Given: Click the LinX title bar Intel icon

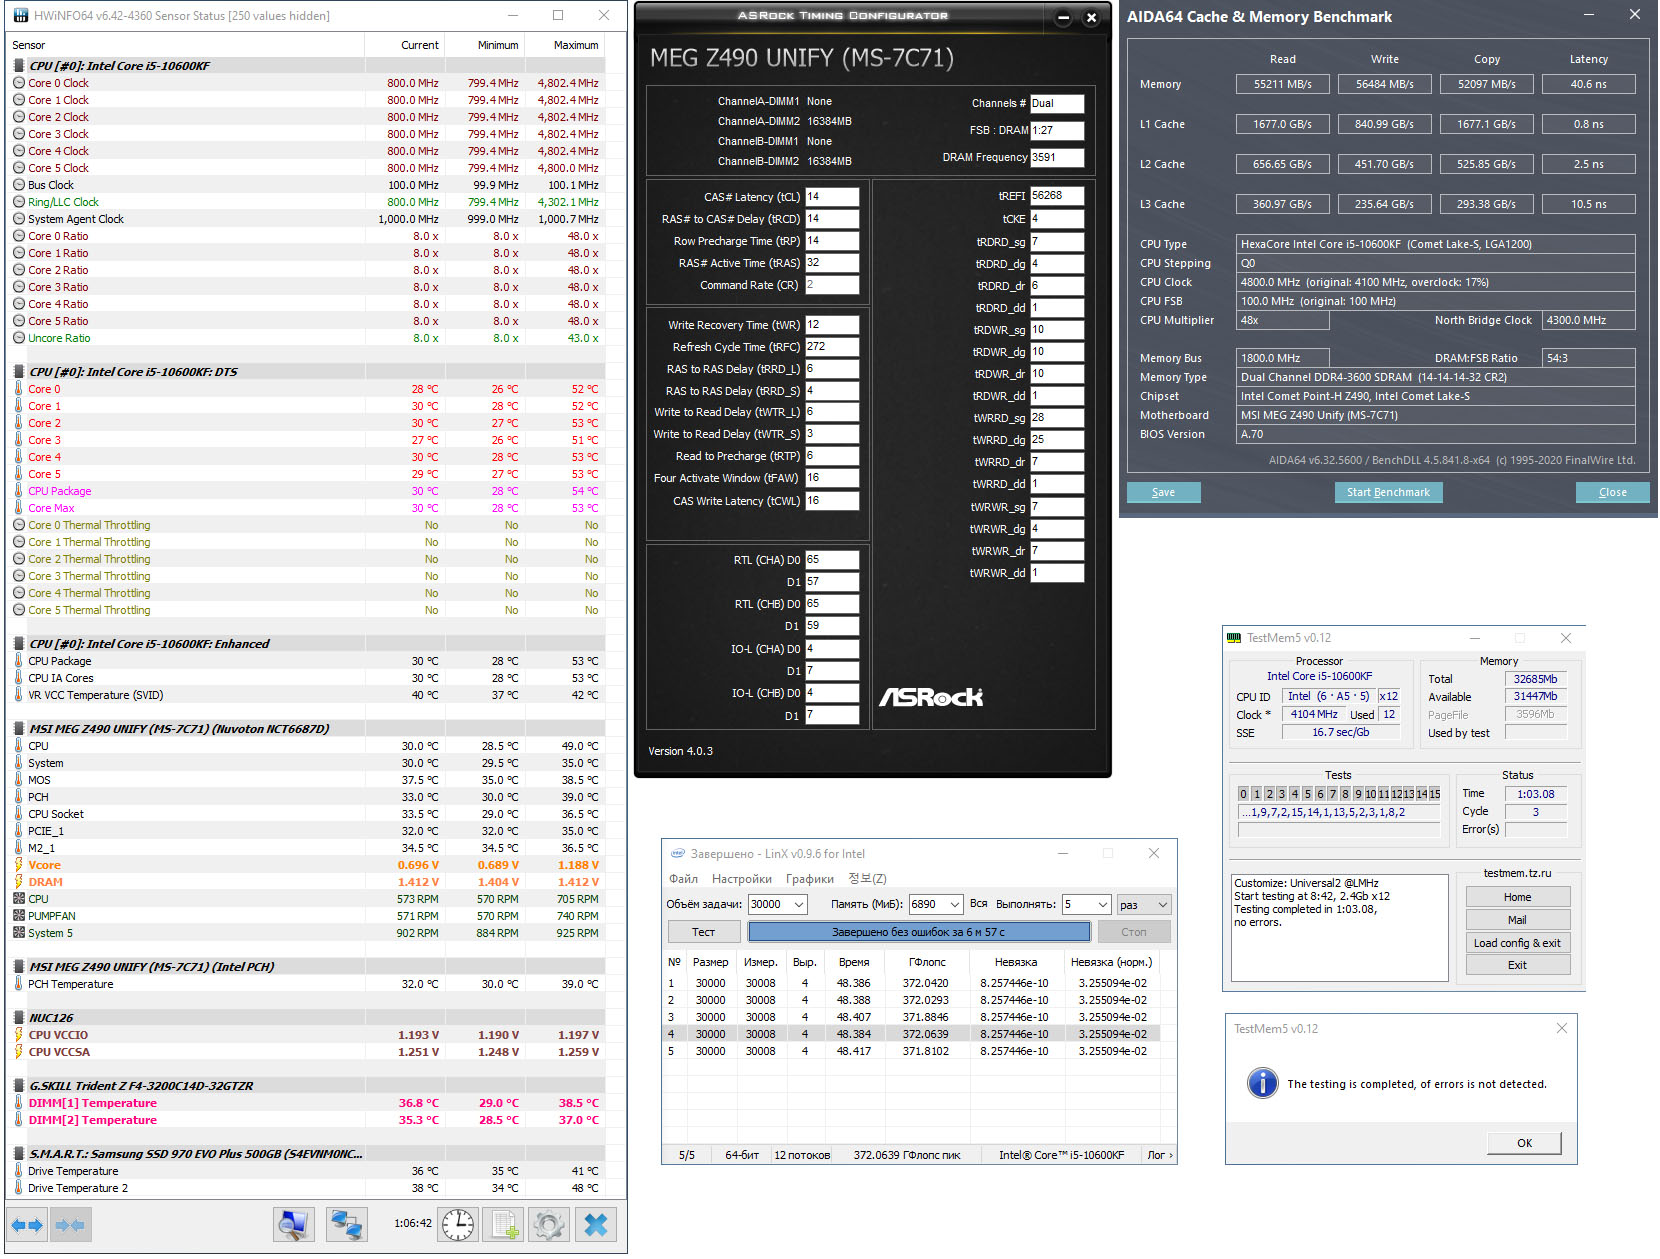Looking at the screenshot, I should coord(677,854).
